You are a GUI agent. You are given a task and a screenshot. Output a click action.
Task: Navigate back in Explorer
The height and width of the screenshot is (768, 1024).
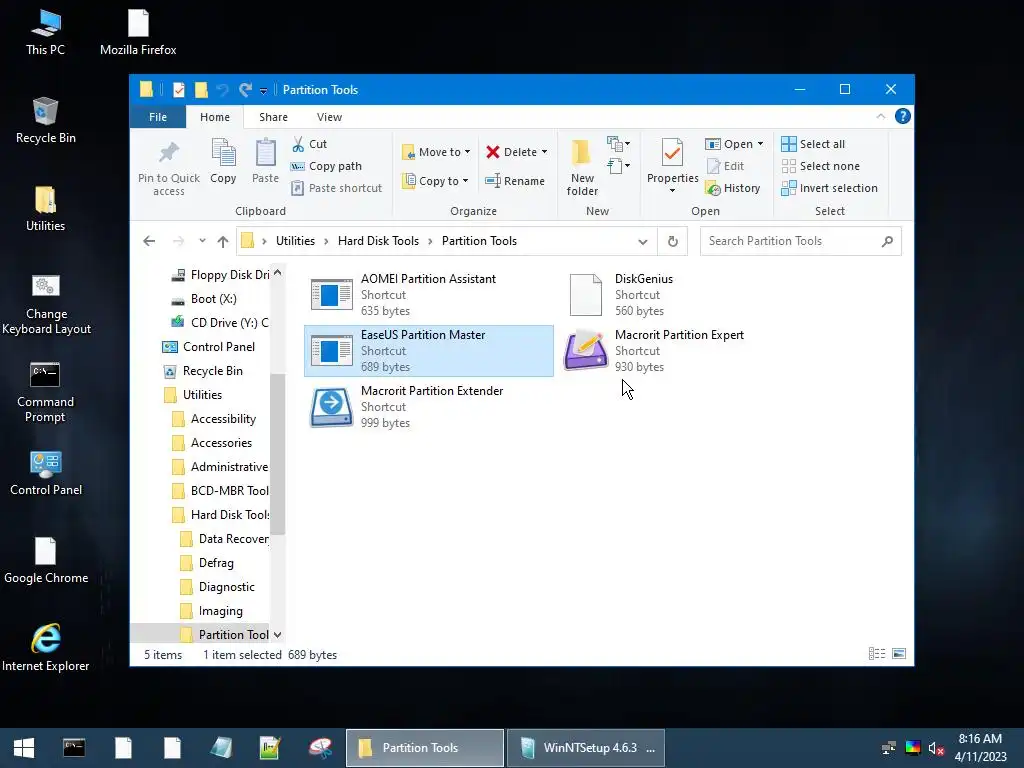[x=149, y=241]
